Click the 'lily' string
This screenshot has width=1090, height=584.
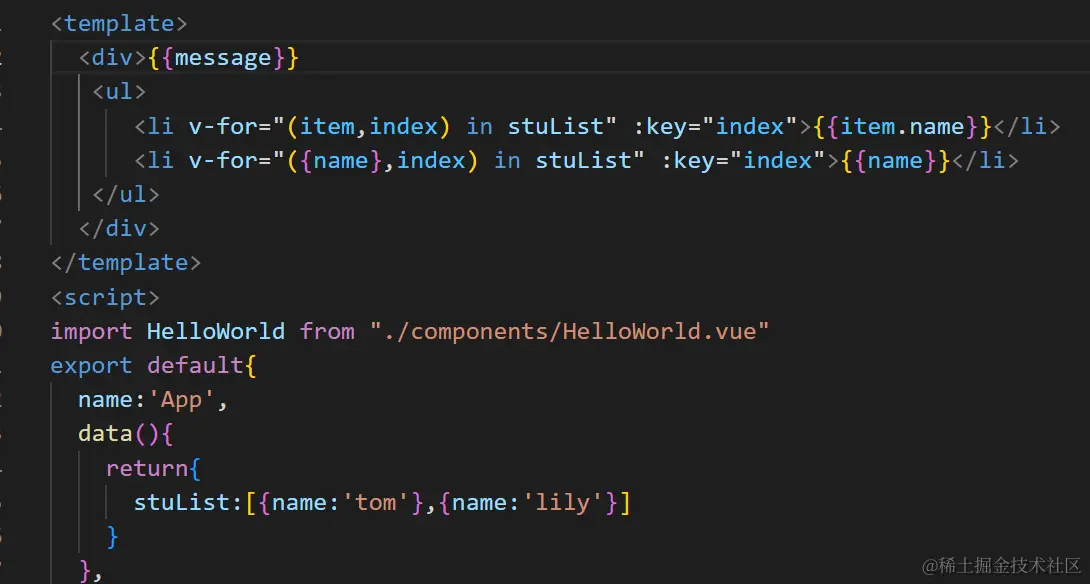pos(562,503)
